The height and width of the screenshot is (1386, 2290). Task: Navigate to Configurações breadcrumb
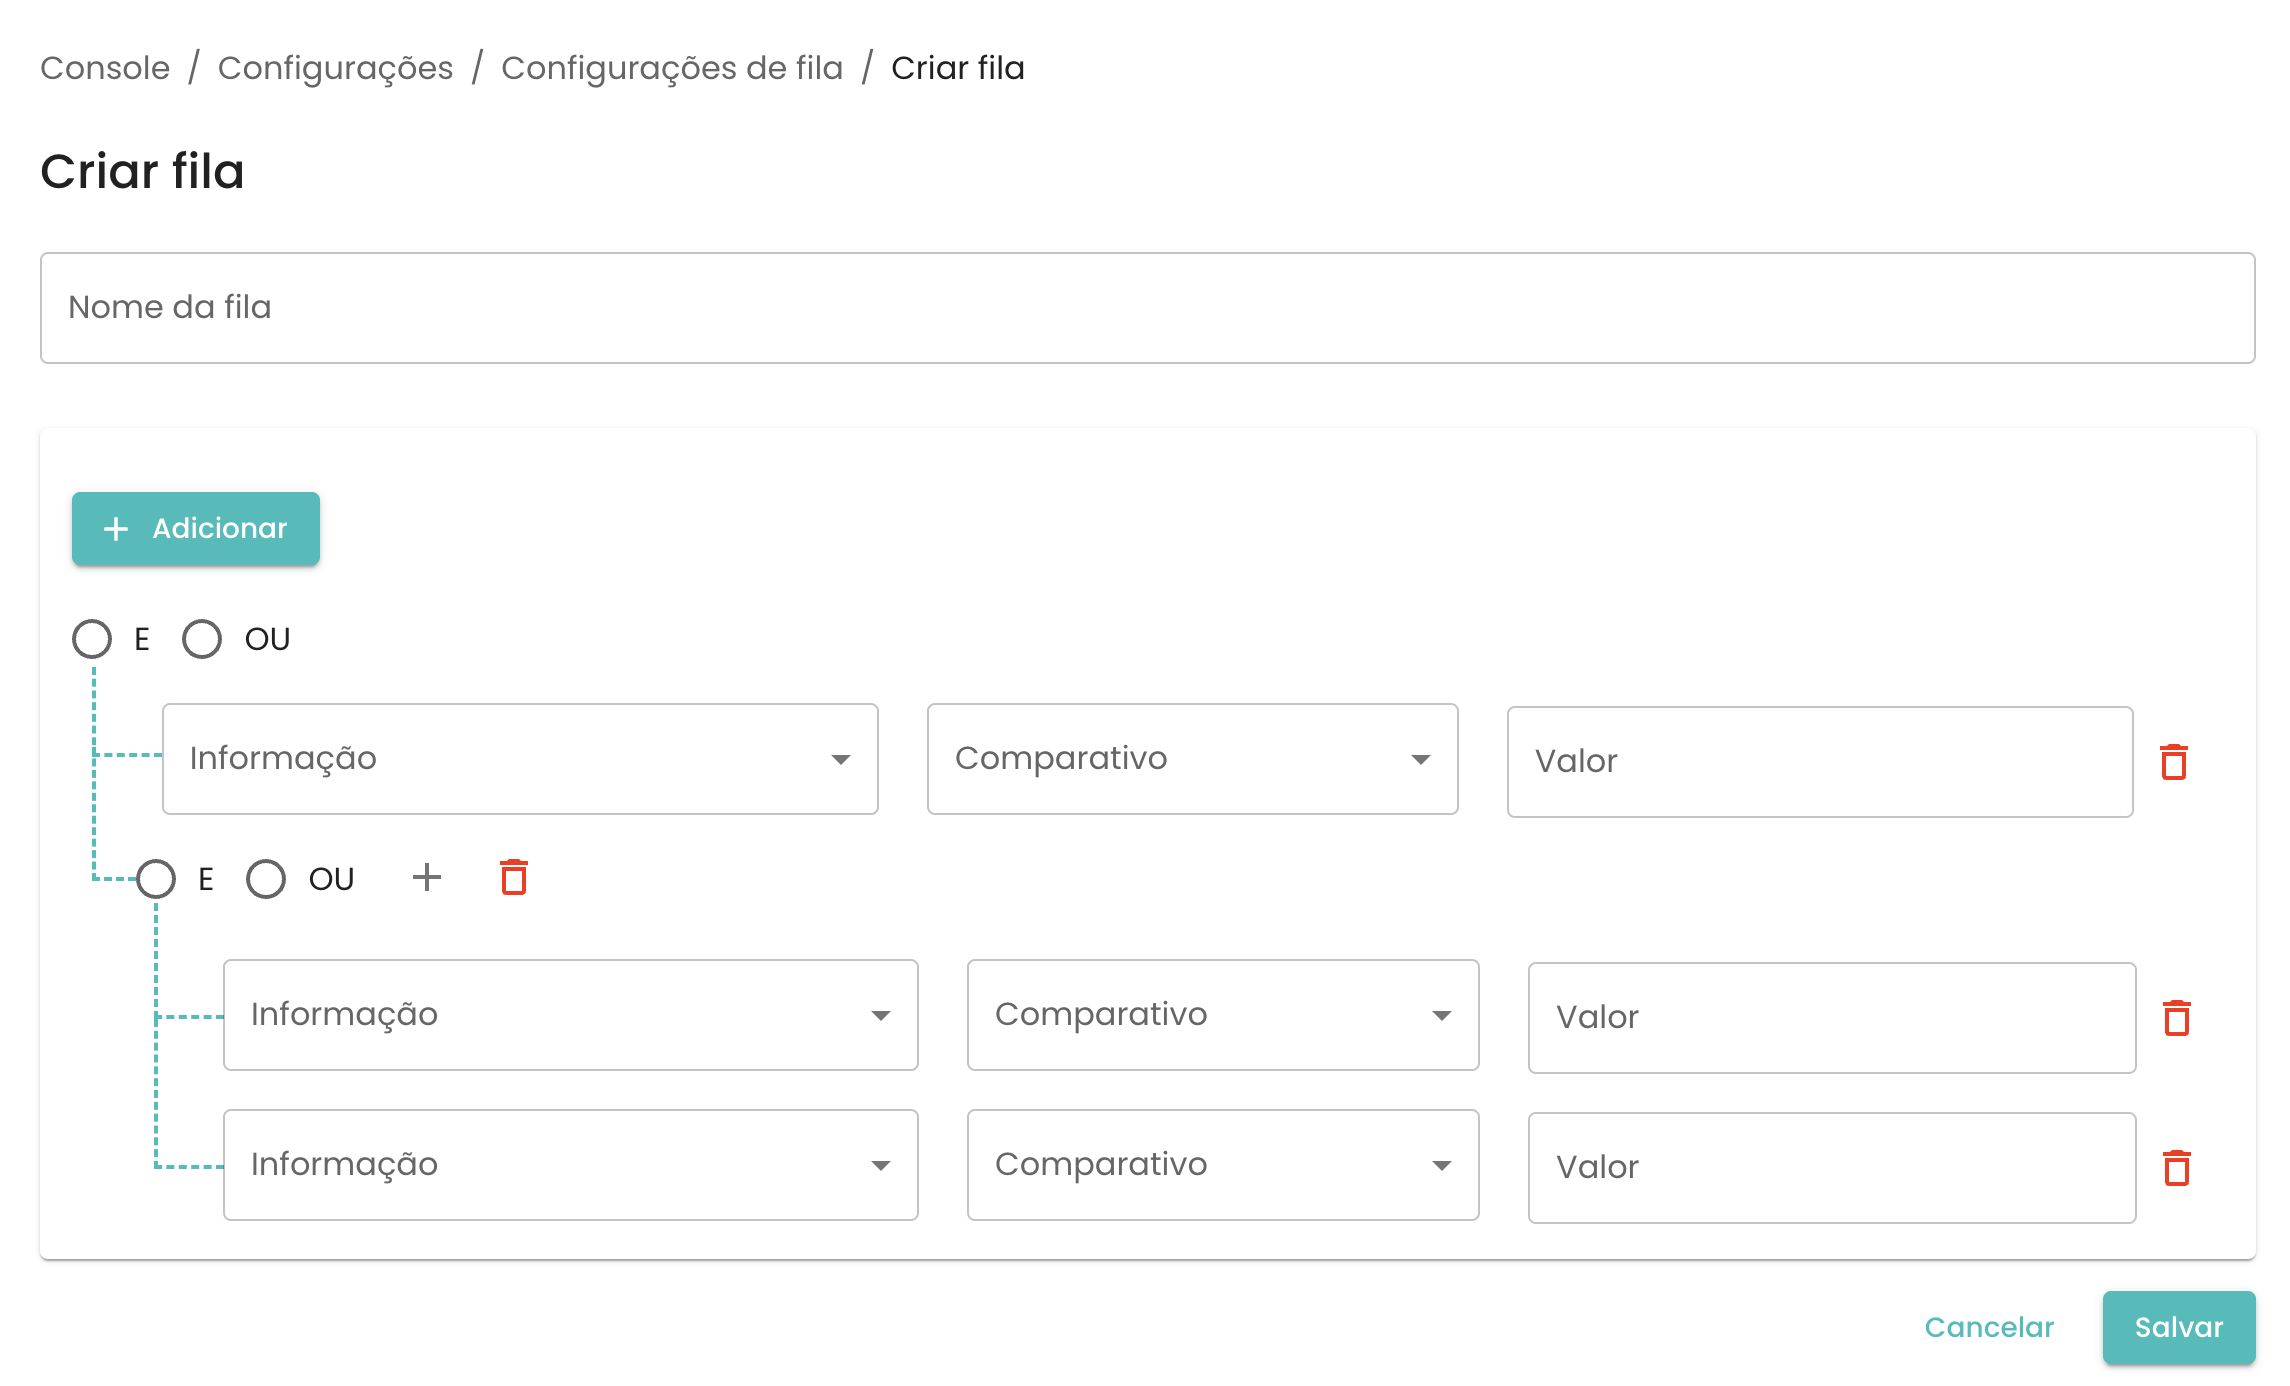click(x=335, y=68)
